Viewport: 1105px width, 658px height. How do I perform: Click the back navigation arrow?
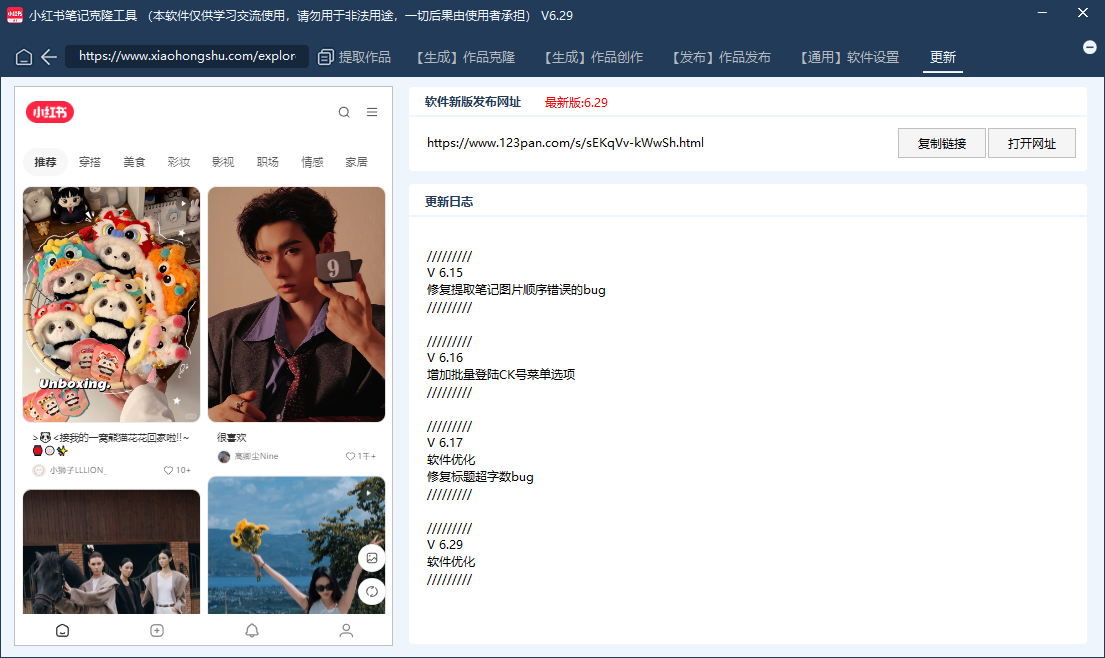pyautogui.click(x=48, y=57)
